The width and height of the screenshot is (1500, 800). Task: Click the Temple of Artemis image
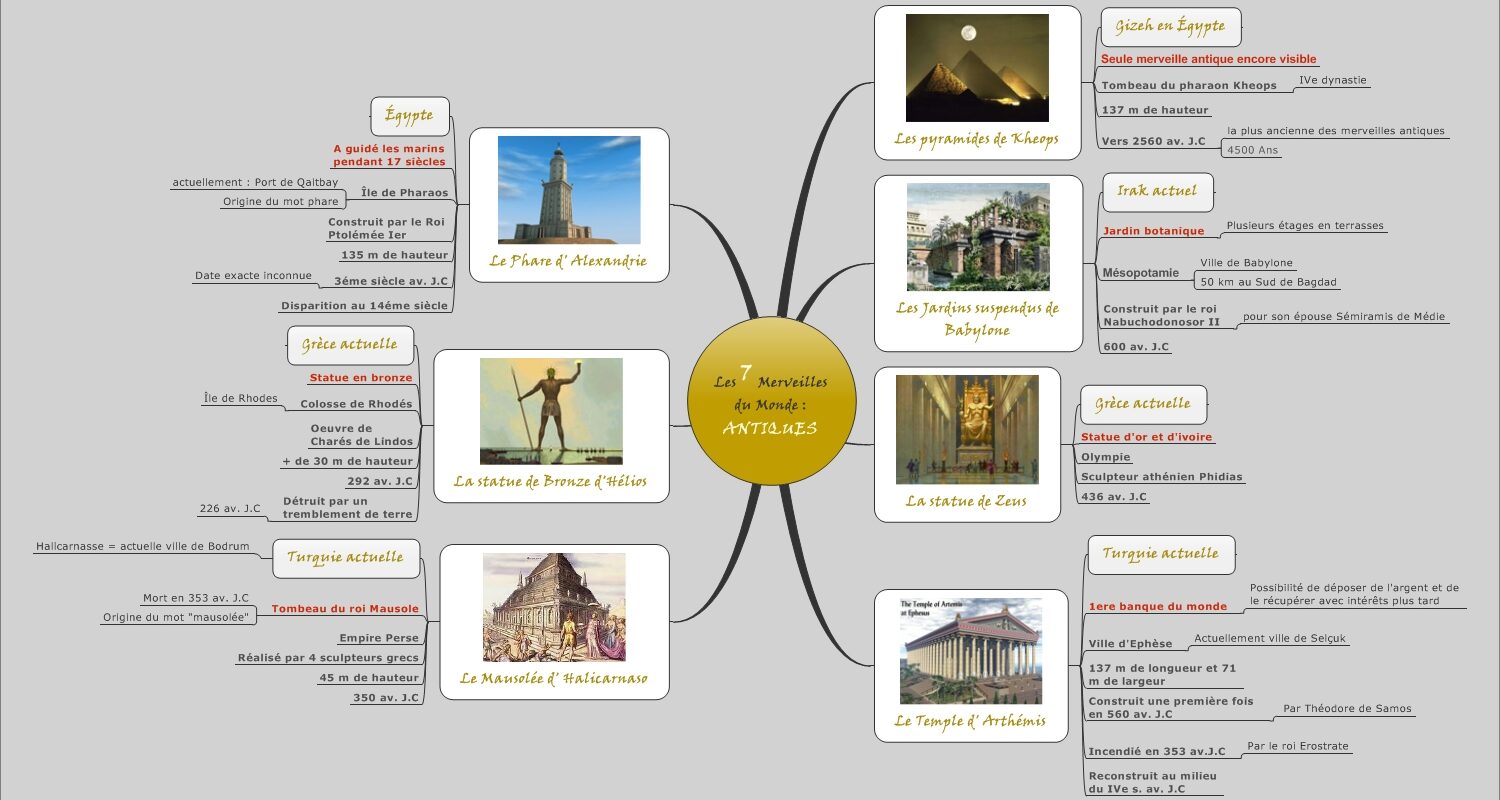(x=970, y=651)
